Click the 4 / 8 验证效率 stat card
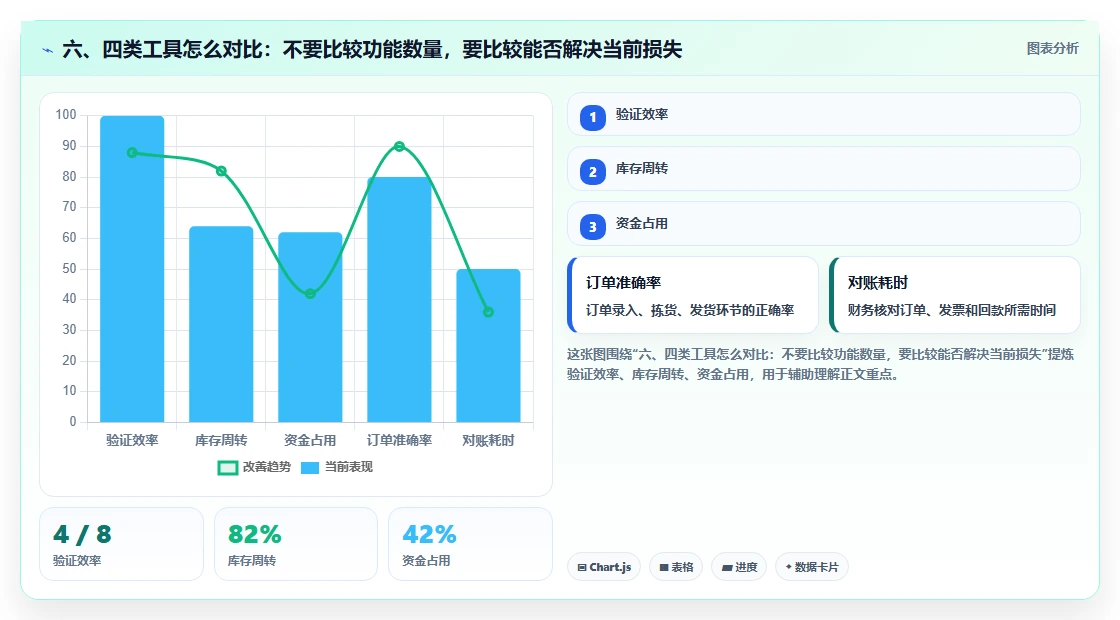 121,544
